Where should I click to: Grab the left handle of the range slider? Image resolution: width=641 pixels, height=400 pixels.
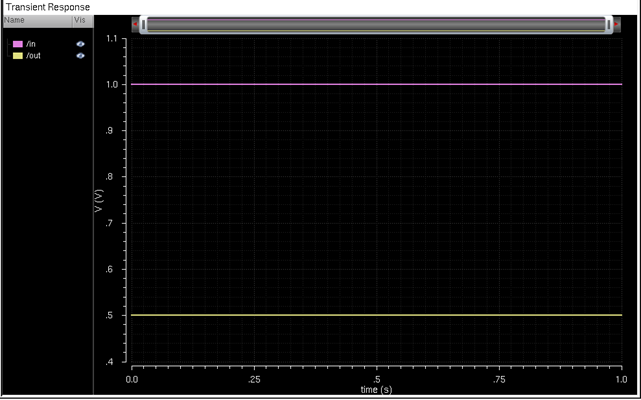tap(143, 25)
